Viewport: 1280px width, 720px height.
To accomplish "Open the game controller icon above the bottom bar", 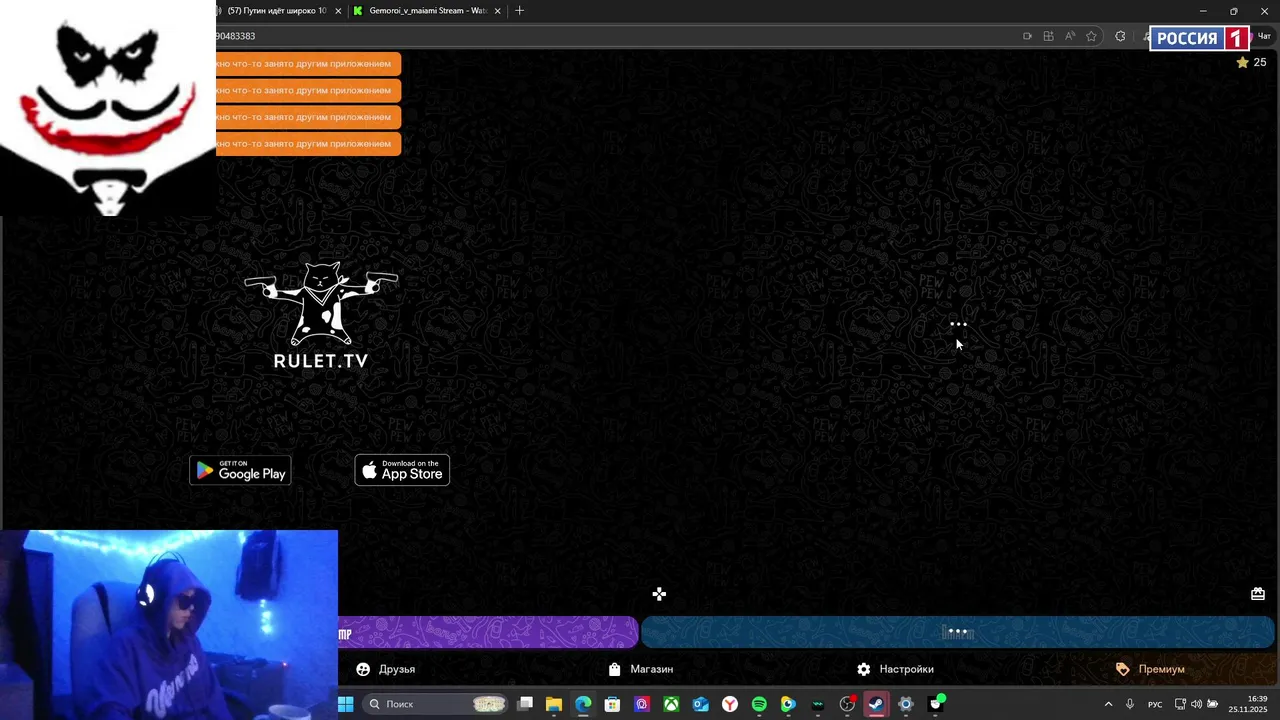I will [659, 594].
